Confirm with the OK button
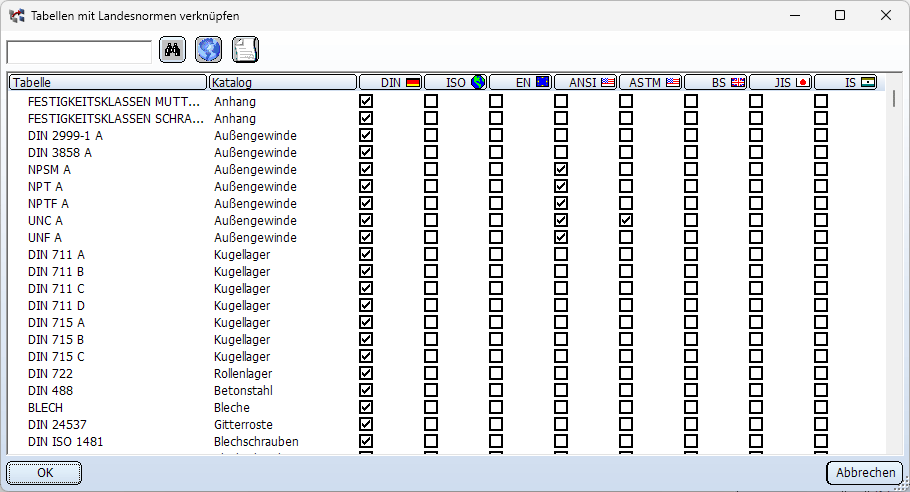The height and width of the screenshot is (492, 910). coord(44,473)
